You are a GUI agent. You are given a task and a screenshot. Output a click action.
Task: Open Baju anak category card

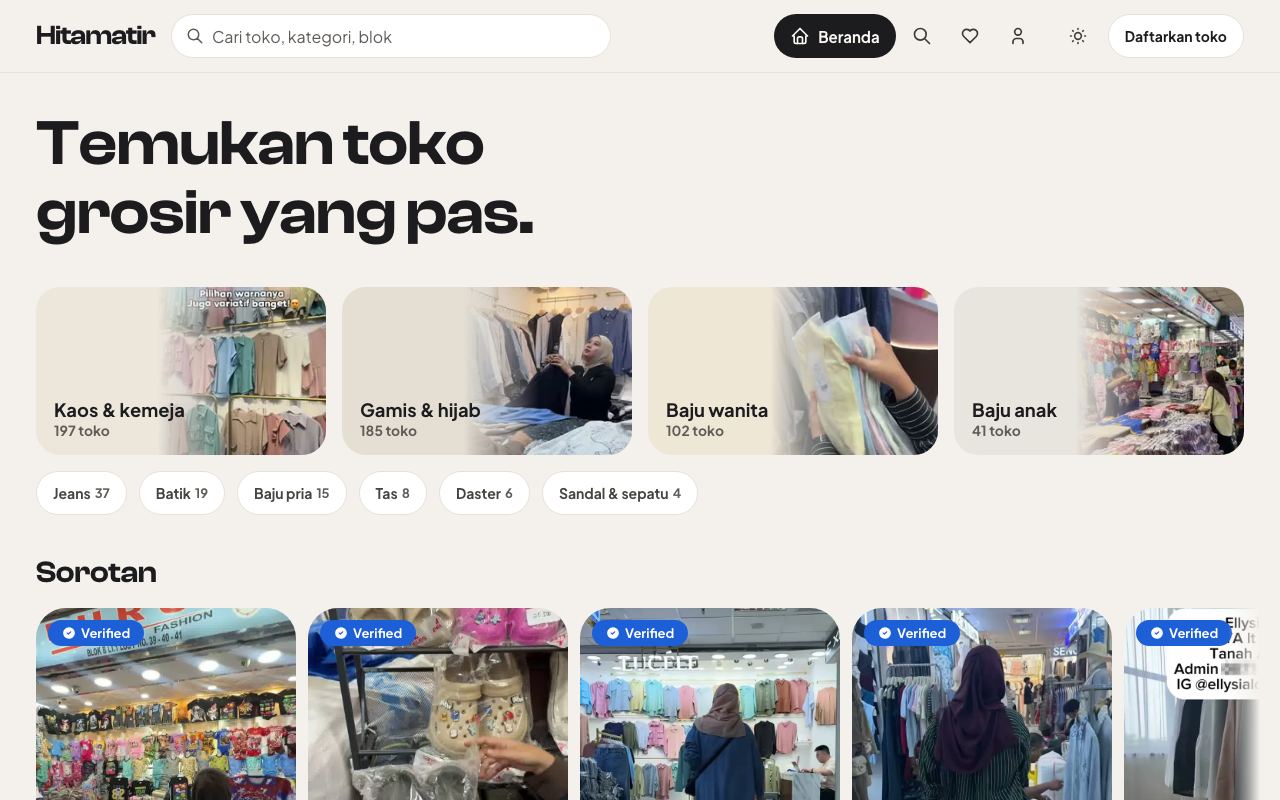pyautogui.click(x=1099, y=371)
